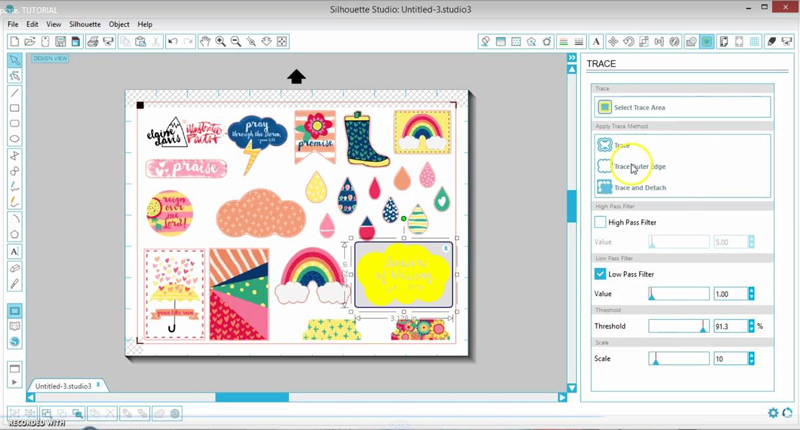Viewport: 800px width, 430px height.
Task: Collapse the Trace side panel chevrons
Action: click(x=572, y=58)
